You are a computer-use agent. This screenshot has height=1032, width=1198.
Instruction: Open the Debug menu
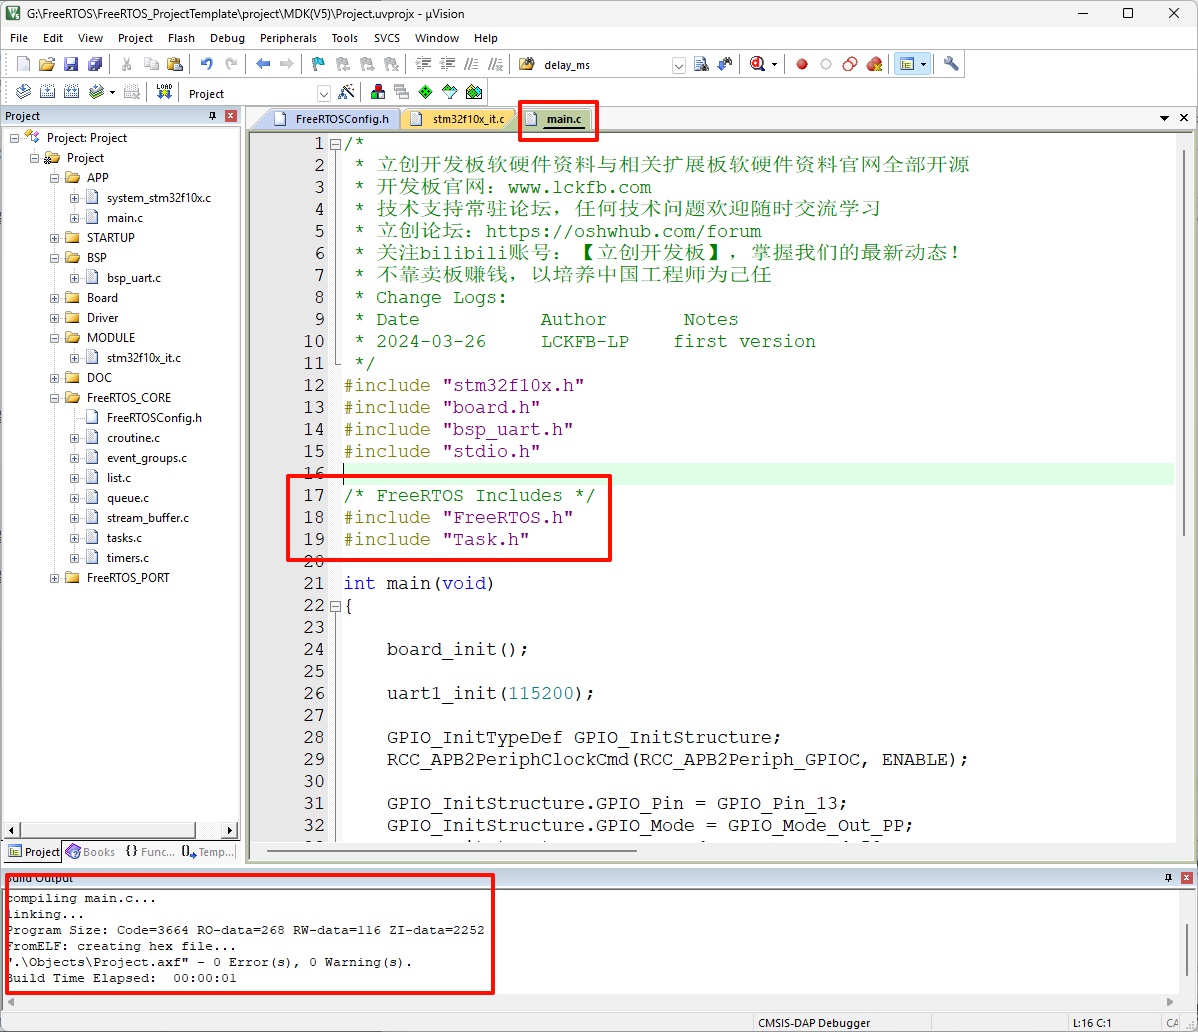[x=227, y=38]
